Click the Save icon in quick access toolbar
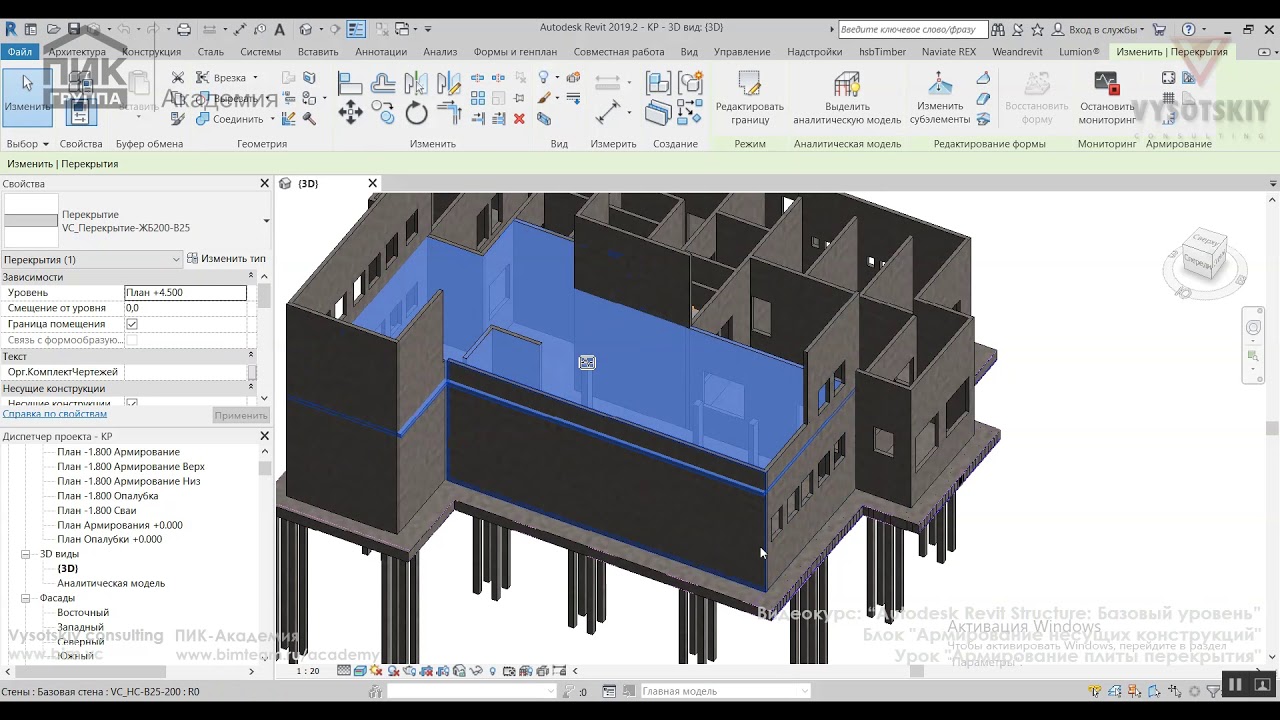This screenshot has width=1280, height=720. pos(74,29)
